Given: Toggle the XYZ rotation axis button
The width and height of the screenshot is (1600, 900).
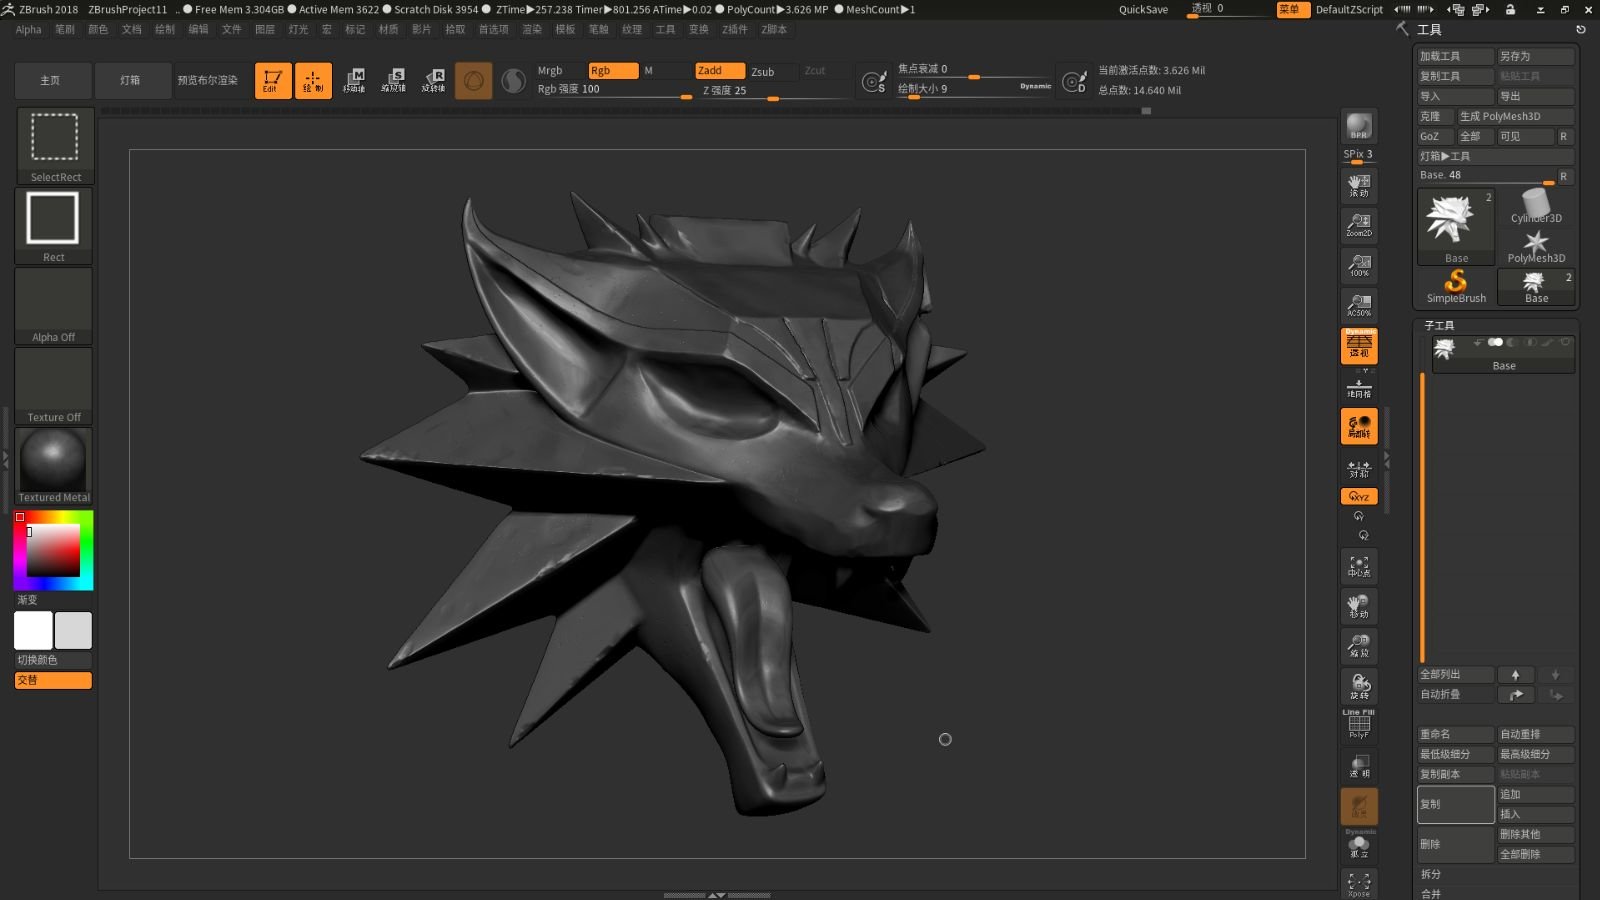Looking at the screenshot, I should [1359, 496].
